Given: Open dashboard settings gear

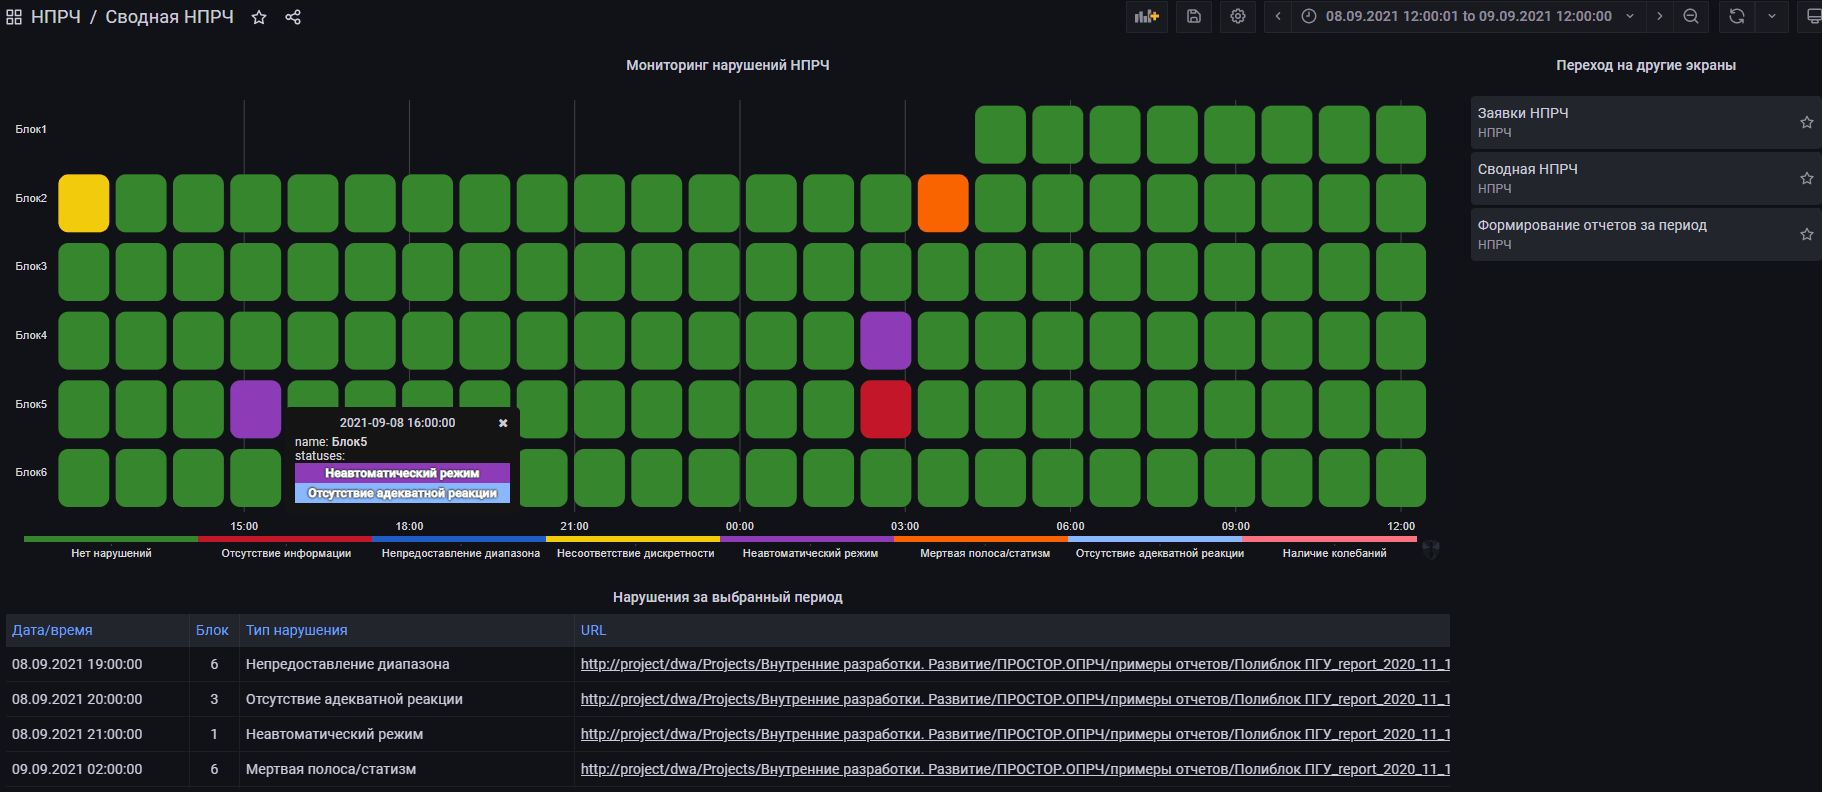Looking at the screenshot, I should tap(1238, 16).
